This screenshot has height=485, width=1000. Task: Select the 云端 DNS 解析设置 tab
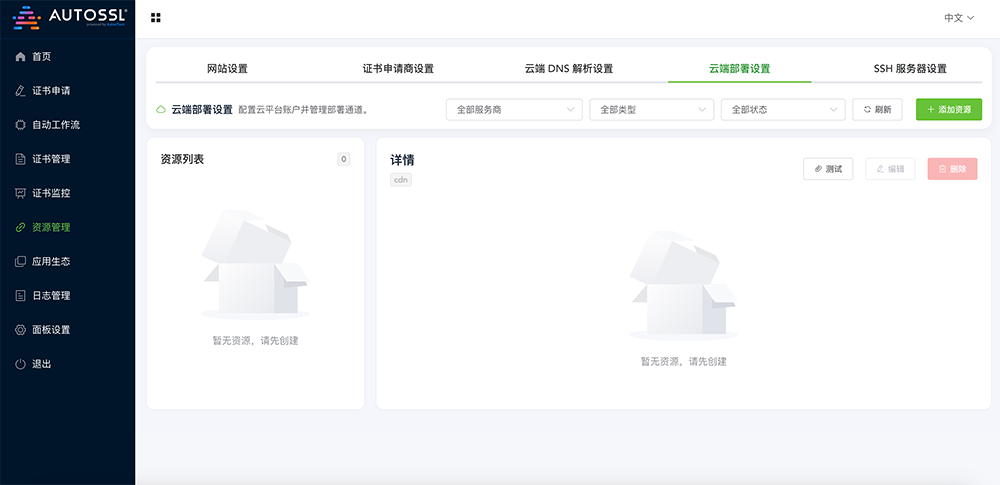tap(568, 69)
